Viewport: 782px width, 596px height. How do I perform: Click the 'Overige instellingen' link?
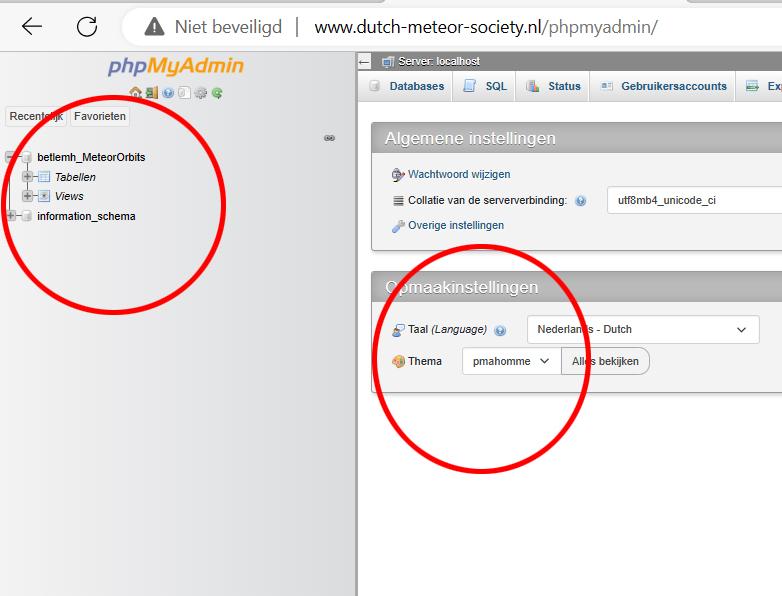pos(456,225)
